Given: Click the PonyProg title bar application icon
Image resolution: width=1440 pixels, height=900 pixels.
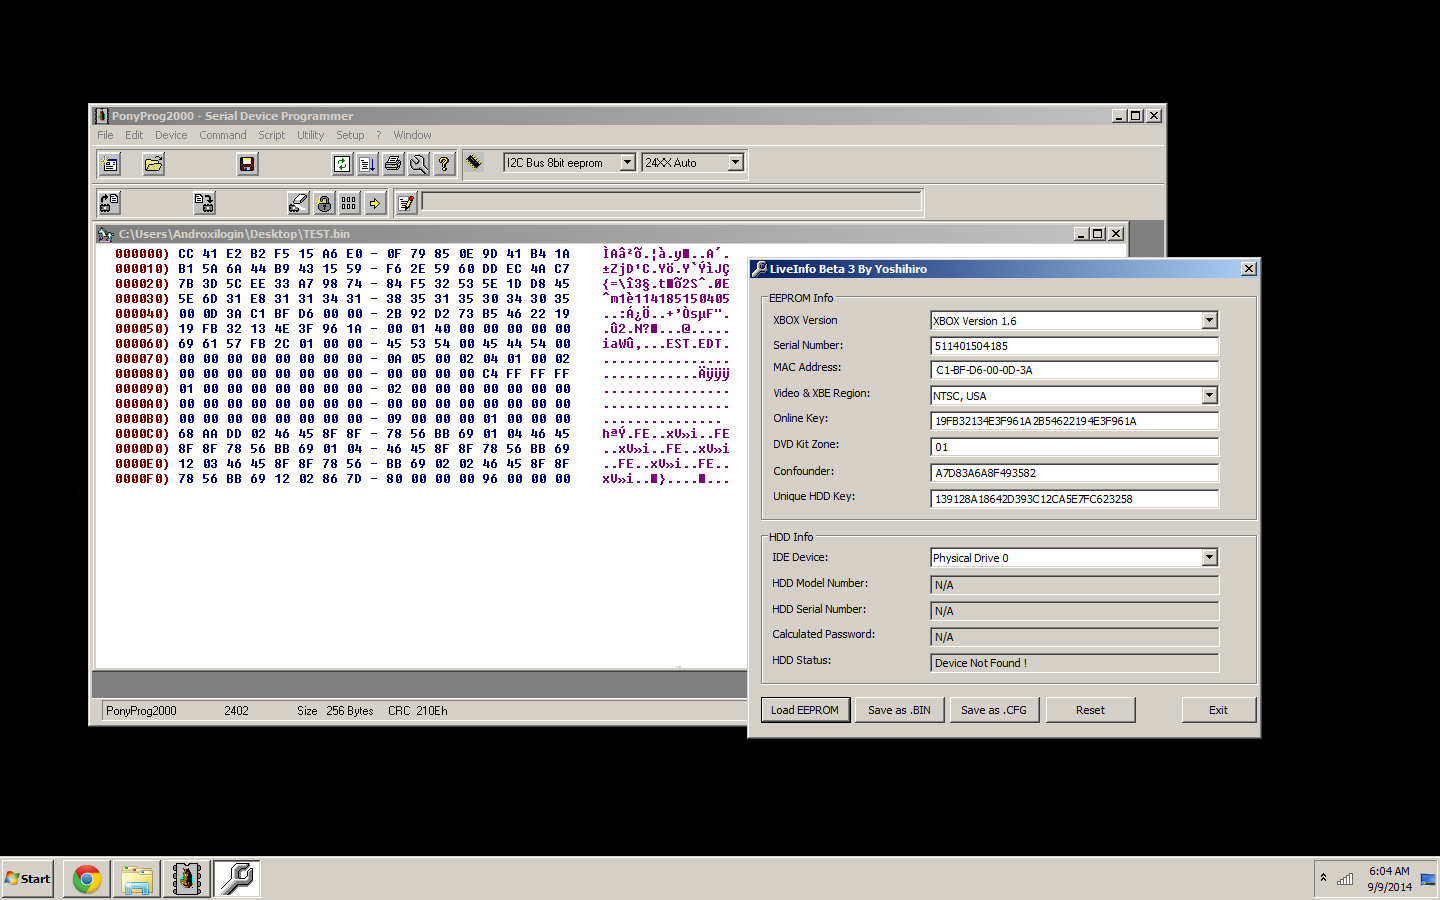Looking at the screenshot, I should pos(101,116).
